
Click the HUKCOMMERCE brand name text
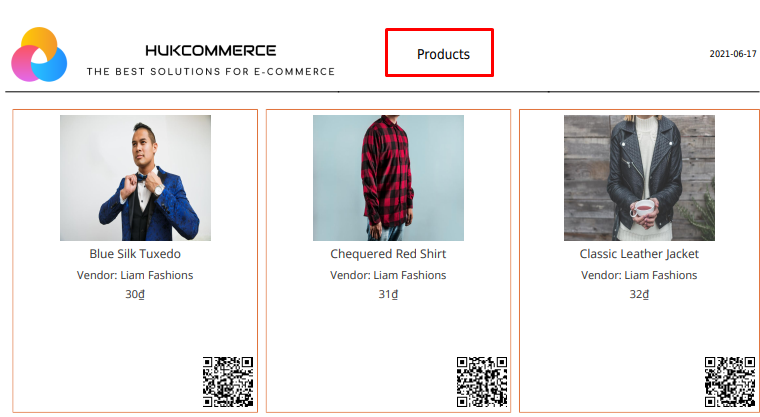(x=210, y=50)
